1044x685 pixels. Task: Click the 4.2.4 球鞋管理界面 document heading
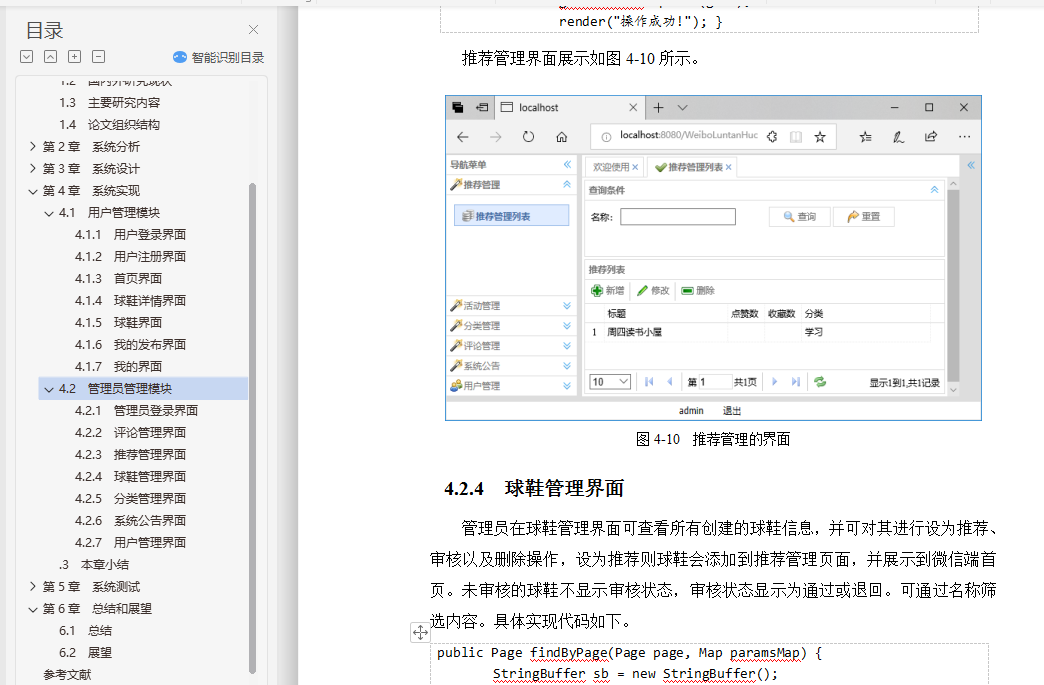pyautogui.click(x=534, y=489)
